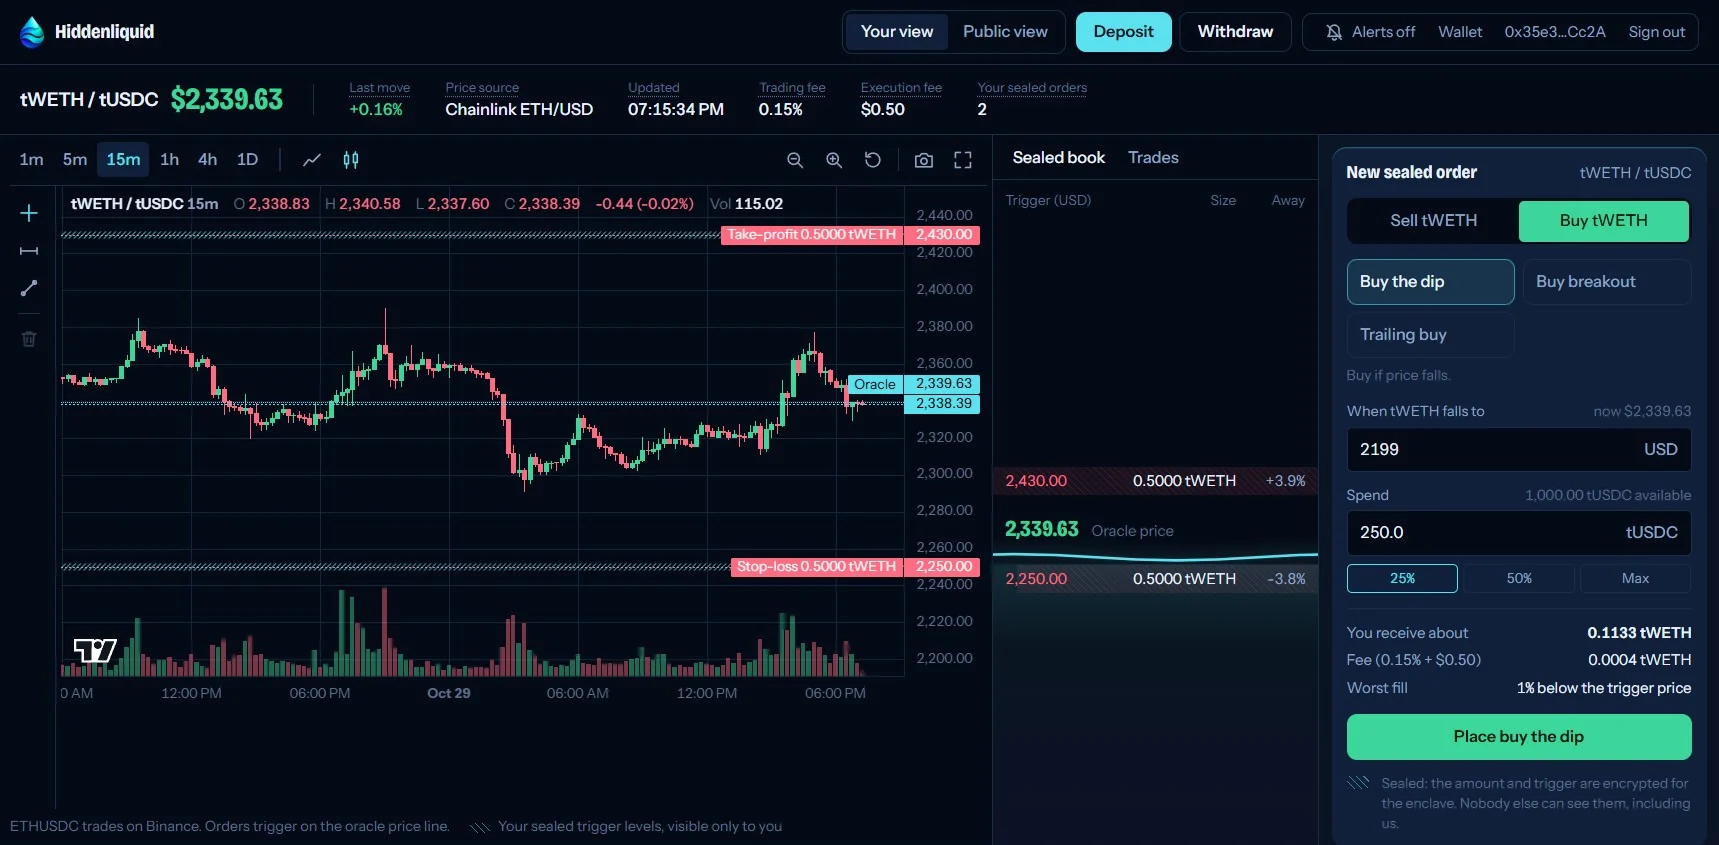The width and height of the screenshot is (1719, 845).
Task: Switch to Your view
Action: pos(897,32)
